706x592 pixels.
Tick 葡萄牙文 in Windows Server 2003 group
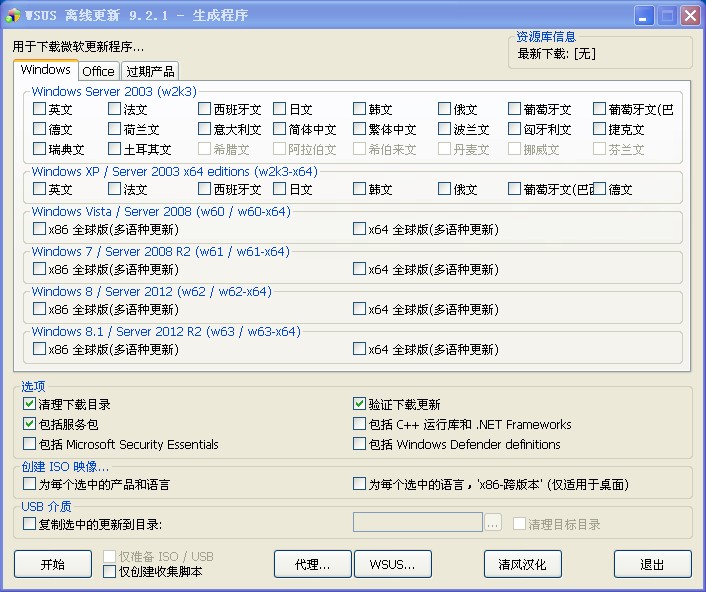[x=514, y=108]
